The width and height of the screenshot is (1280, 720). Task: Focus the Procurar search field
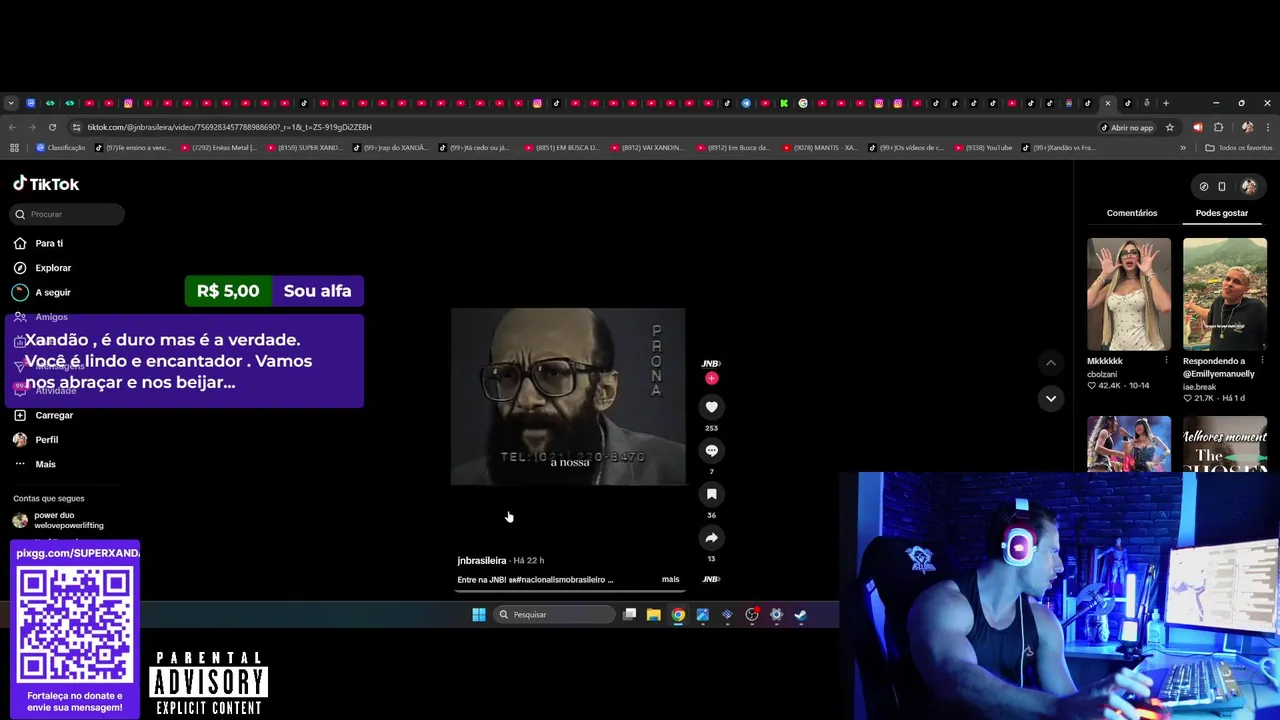point(68,214)
